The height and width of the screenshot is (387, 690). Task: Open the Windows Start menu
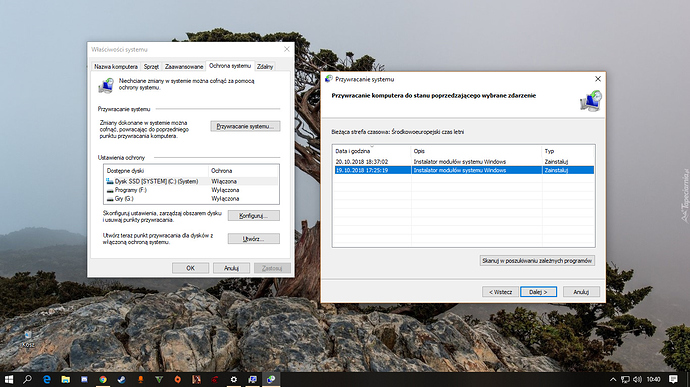coord(9,379)
